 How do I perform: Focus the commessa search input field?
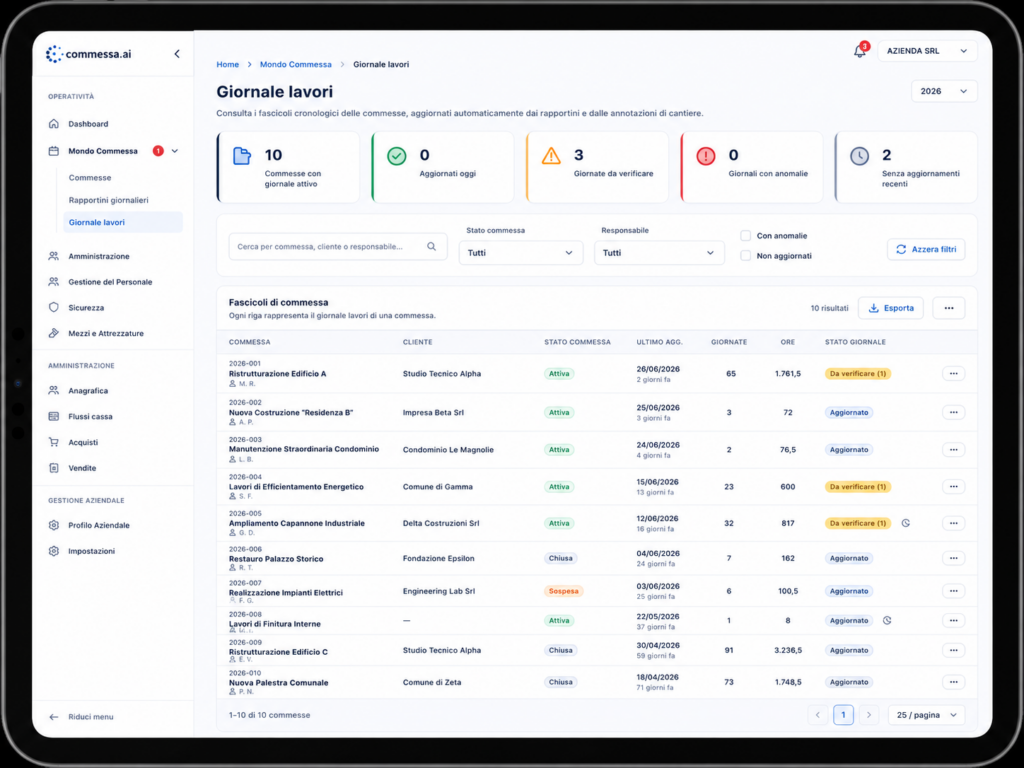click(x=338, y=246)
